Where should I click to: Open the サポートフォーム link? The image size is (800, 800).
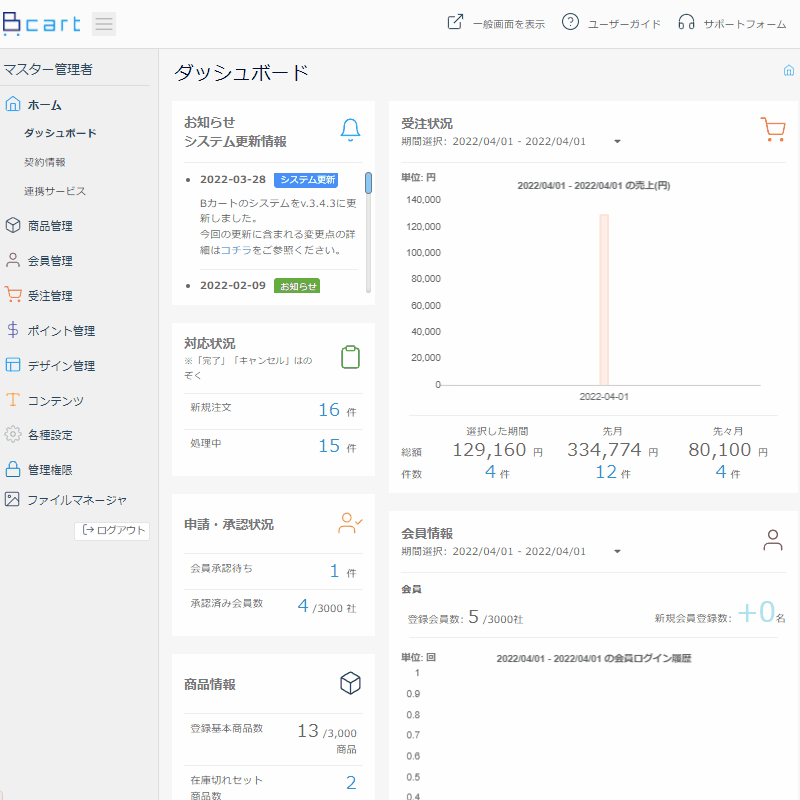(744, 24)
